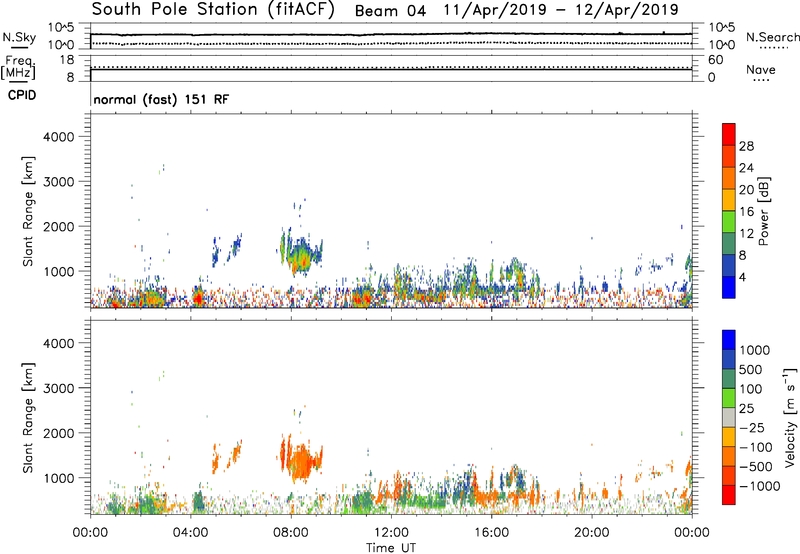Click the N.Sky legend label
Screen dimensions: 800x554
point(19,37)
